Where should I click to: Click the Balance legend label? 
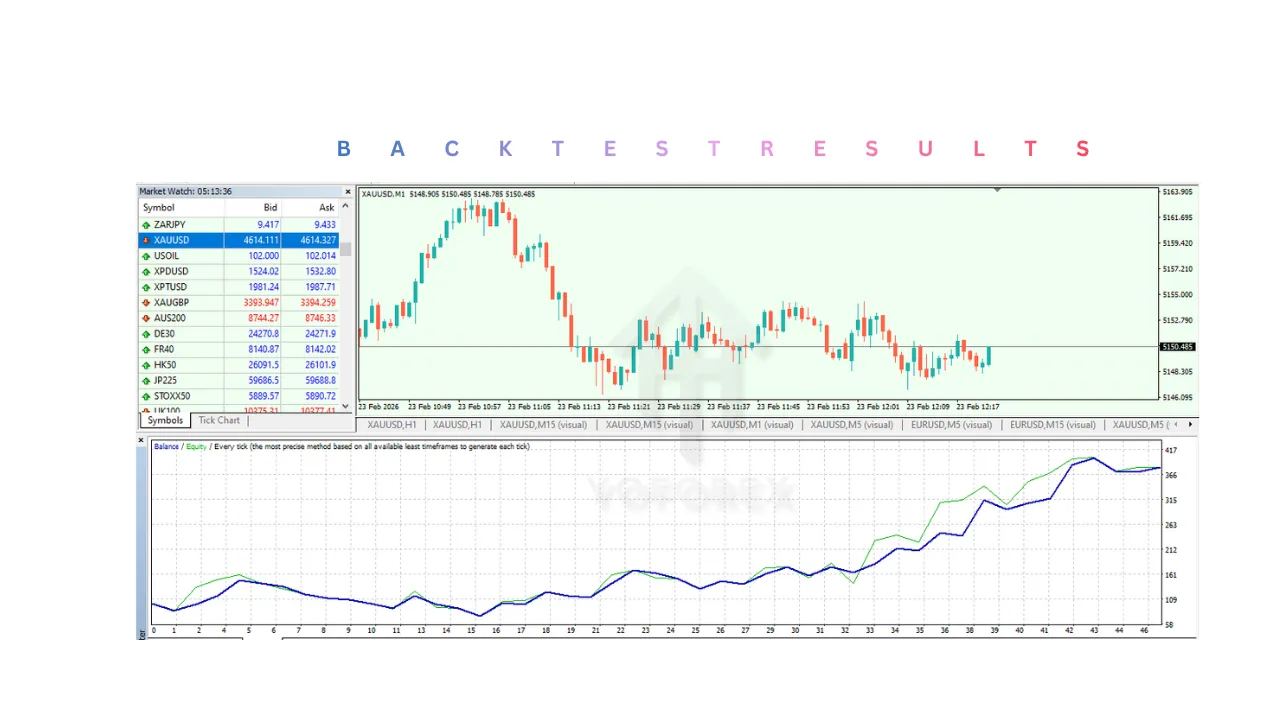[x=166, y=447]
